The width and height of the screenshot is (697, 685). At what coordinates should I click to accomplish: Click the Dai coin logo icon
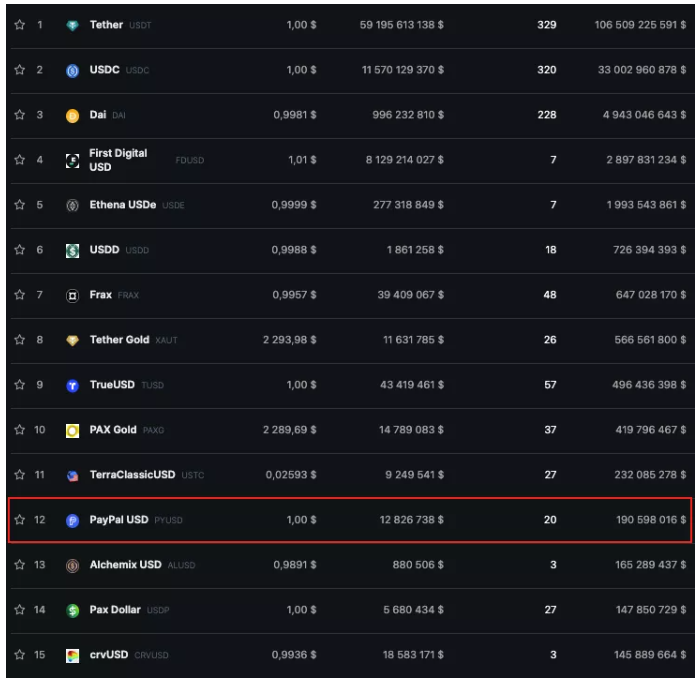[72, 115]
